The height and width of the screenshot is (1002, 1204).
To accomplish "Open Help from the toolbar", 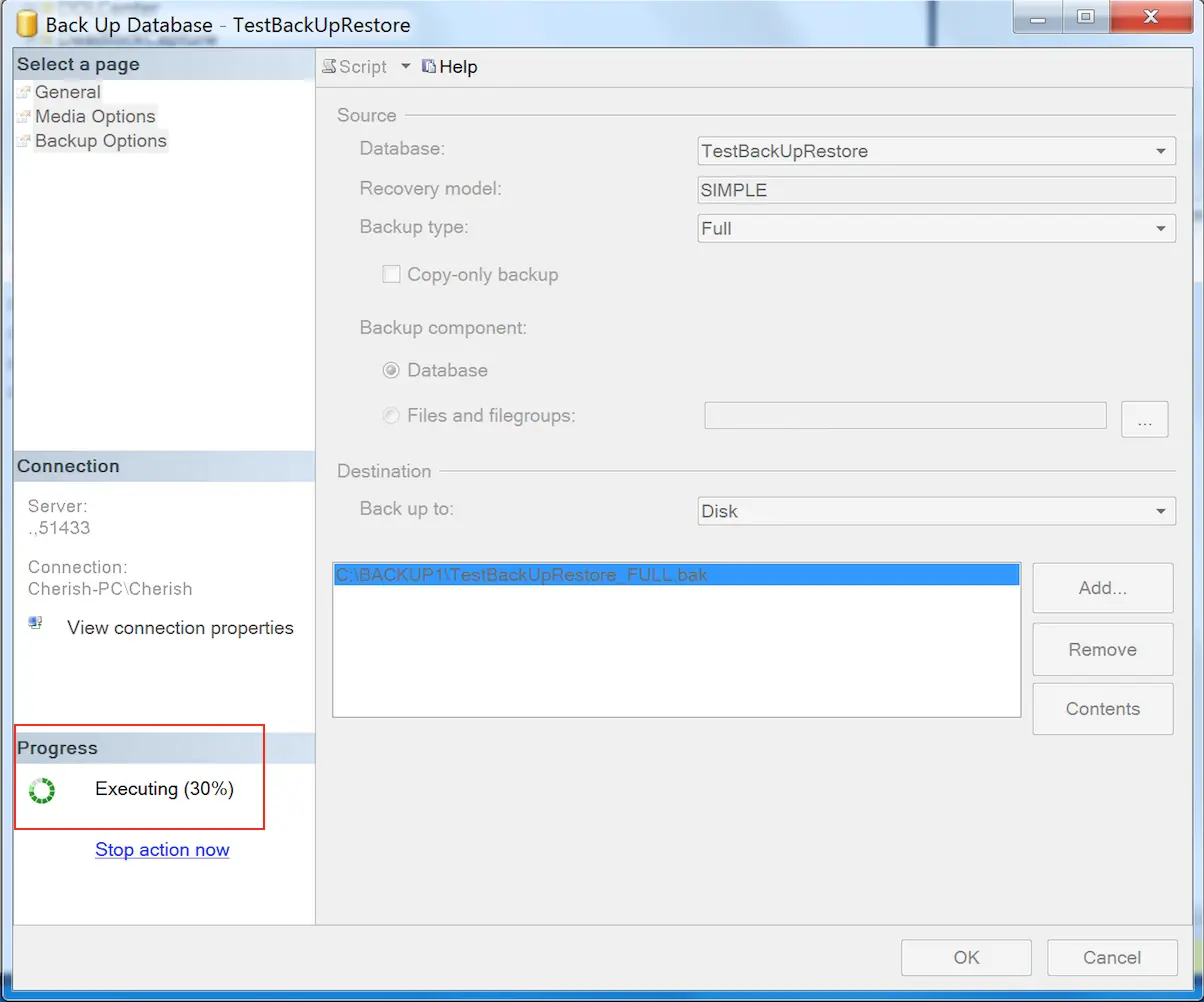I will [x=458, y=67].
